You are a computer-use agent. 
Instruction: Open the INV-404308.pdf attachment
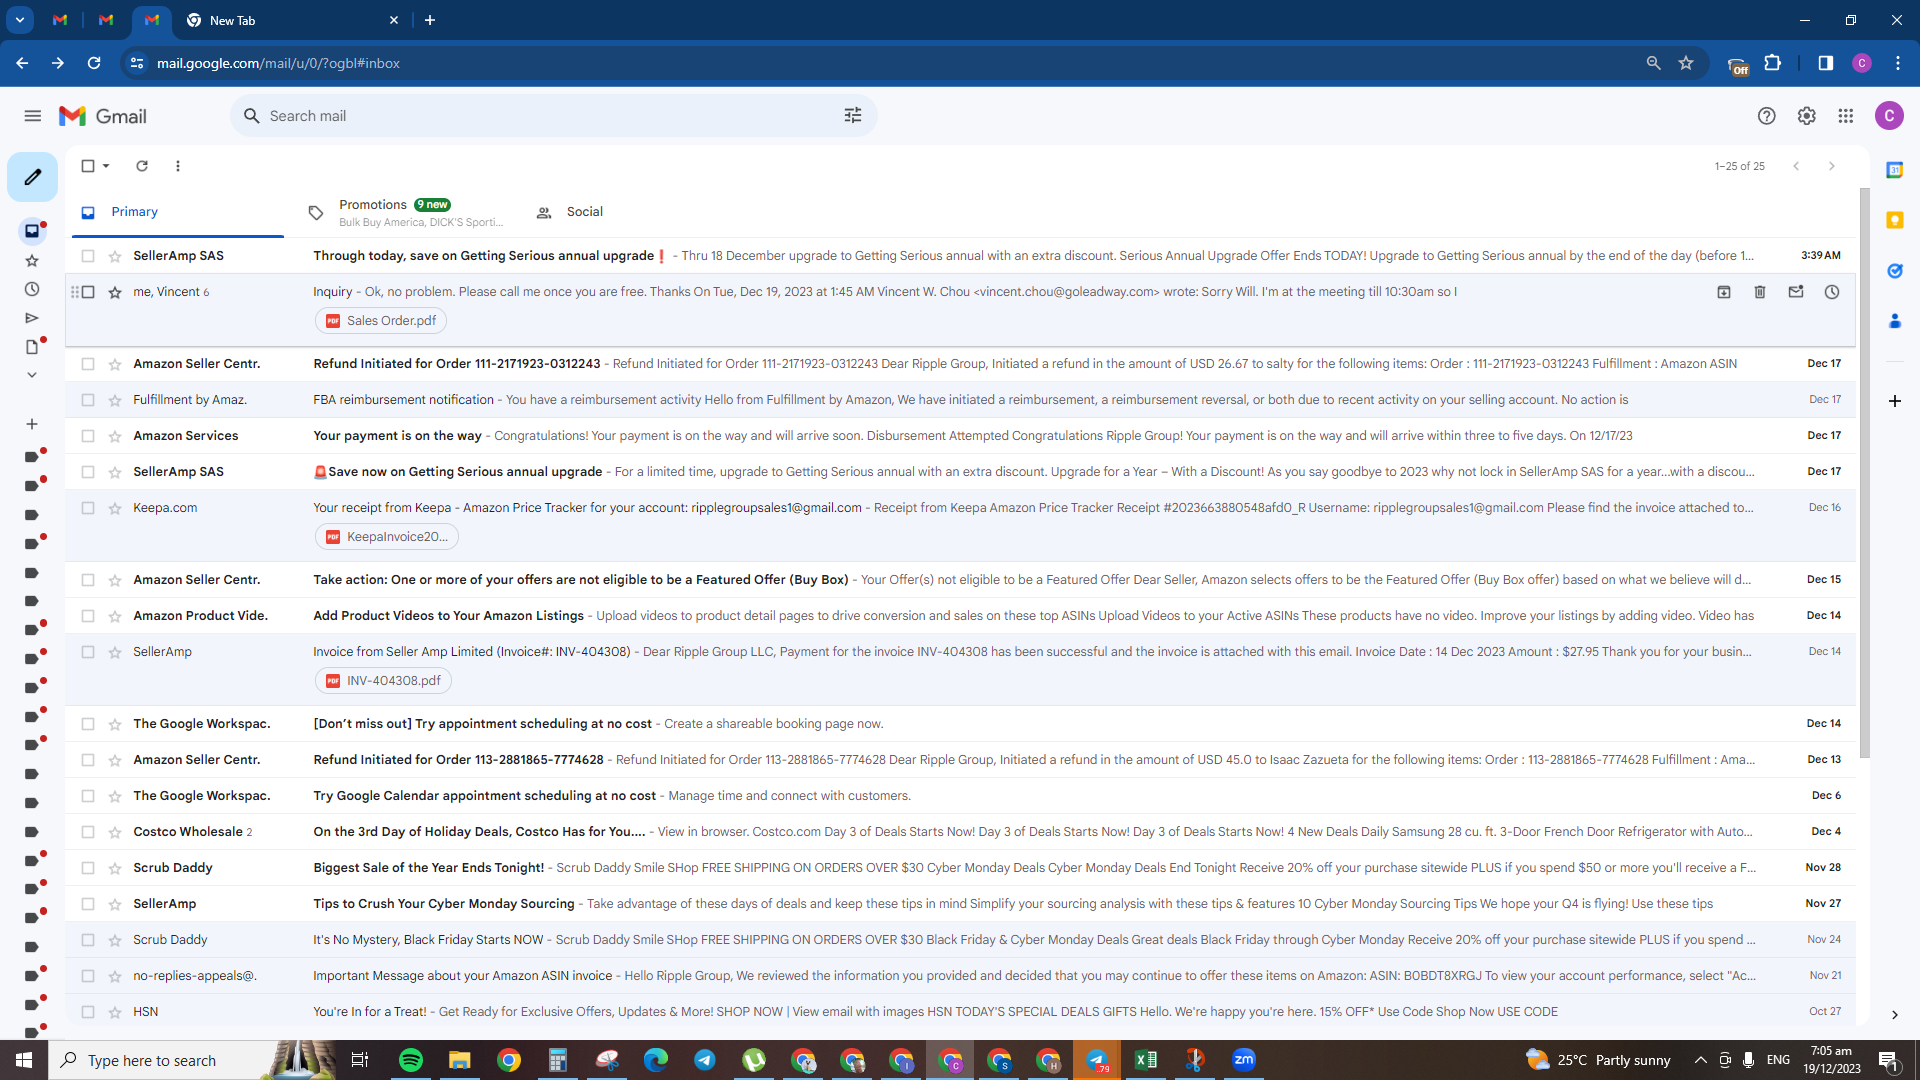click(383, 681)
